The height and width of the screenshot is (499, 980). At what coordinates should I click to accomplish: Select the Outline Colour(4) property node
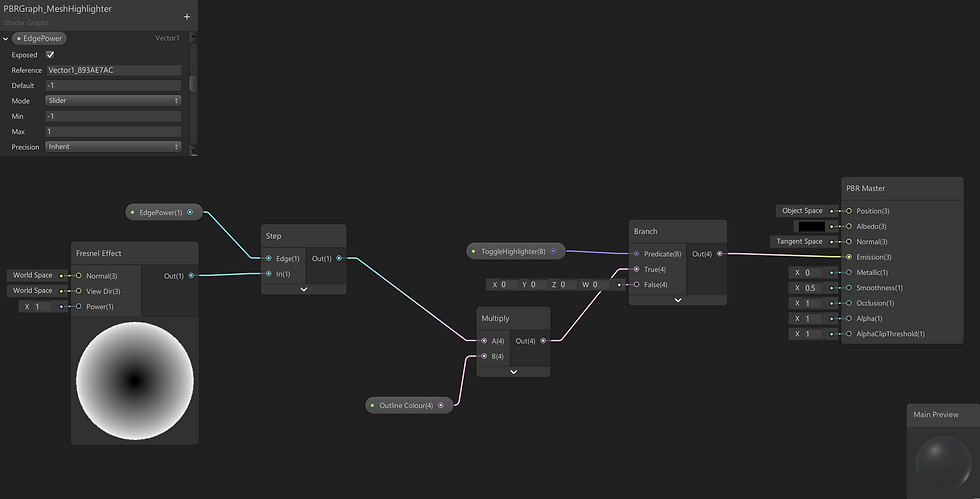[409, 405]
